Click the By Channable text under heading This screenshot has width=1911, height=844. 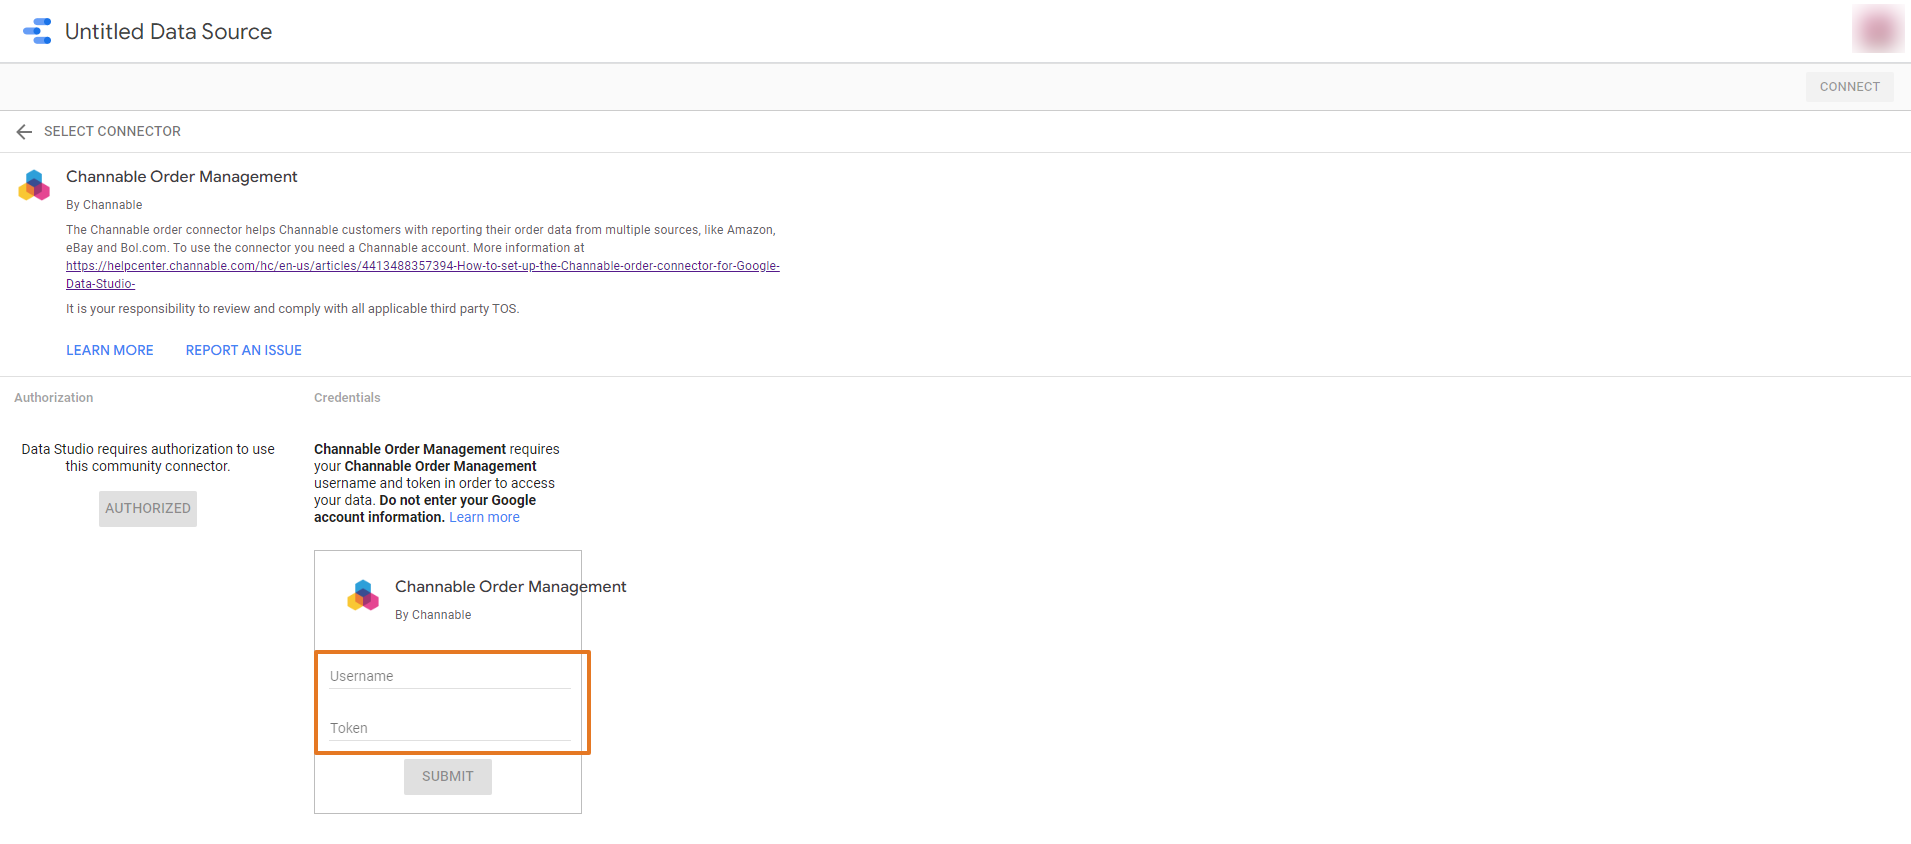tap(104, 205)
